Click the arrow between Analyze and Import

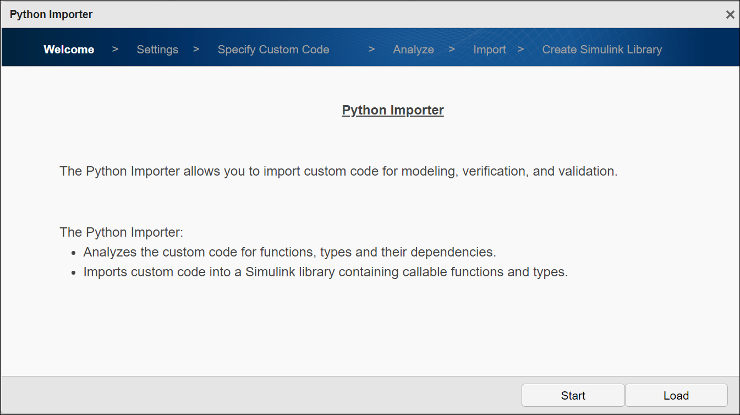coord(452,49)
